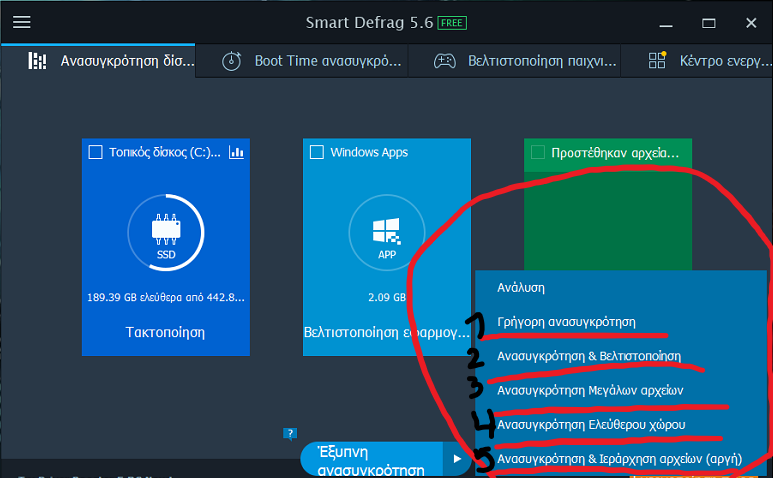Check the Windows Apps checkbox

[x=316, y=152]
